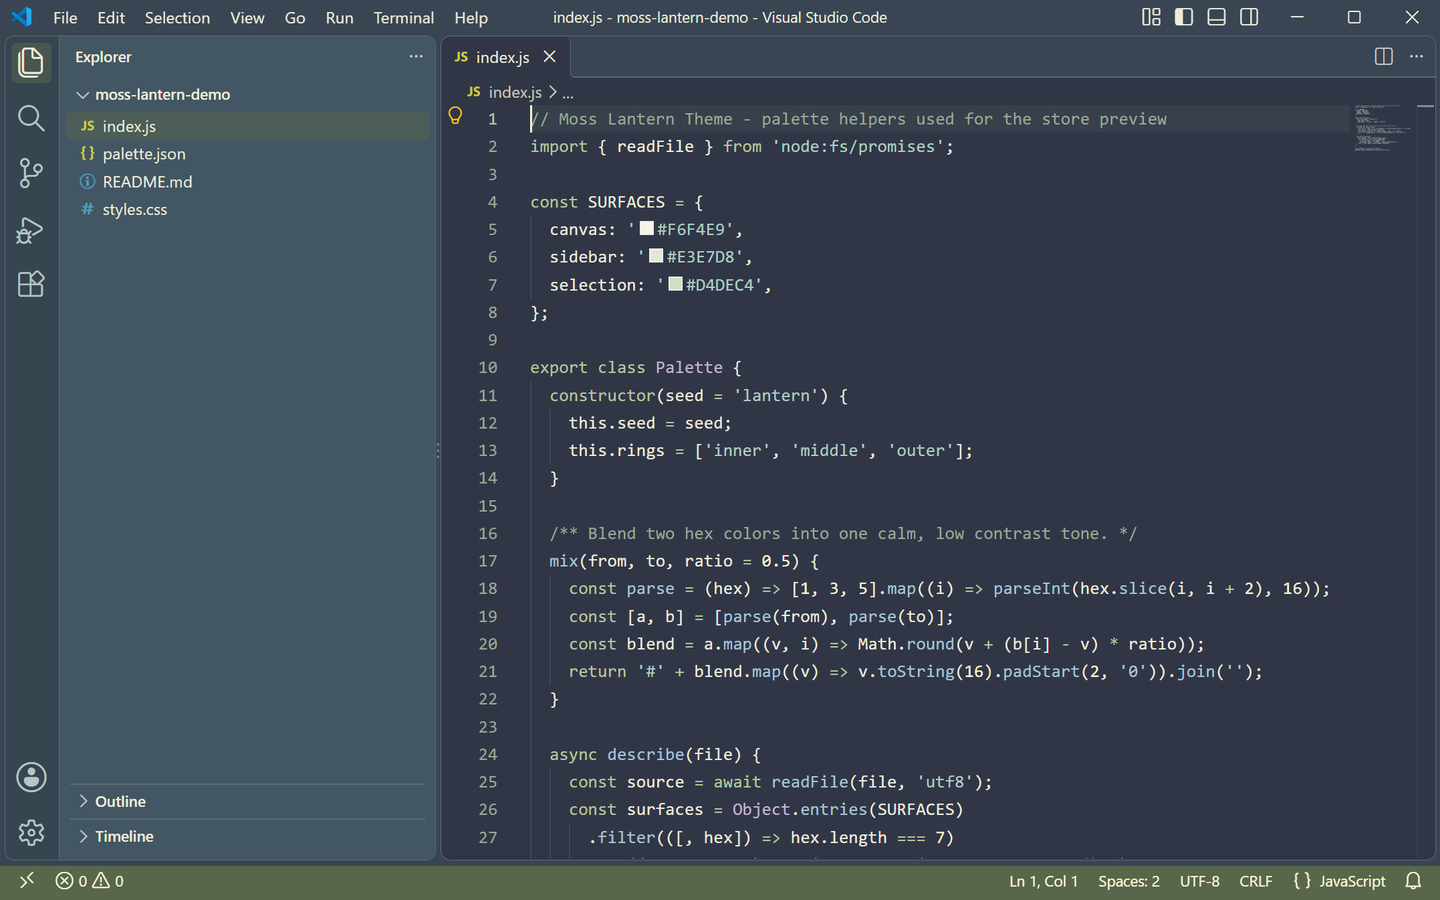
Task: Click the #D4DEC4 selection color swatch
Action: pos(676,284)
